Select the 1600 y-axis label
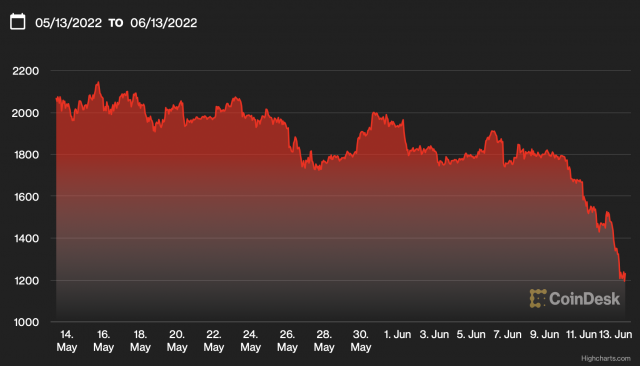This screenshot has height=366, width=640. [26, 197]
